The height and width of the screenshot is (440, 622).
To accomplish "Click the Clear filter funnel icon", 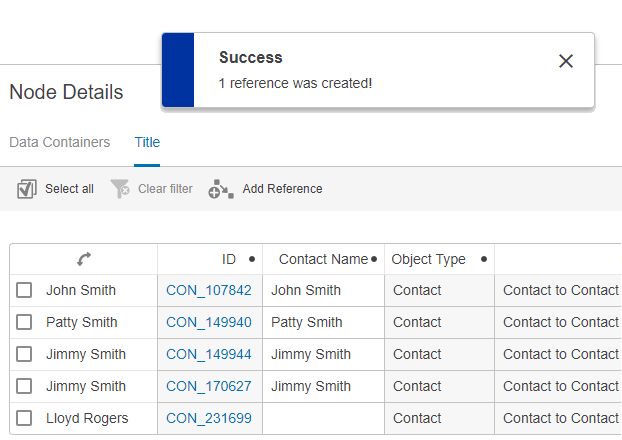I will click(120, 188).
